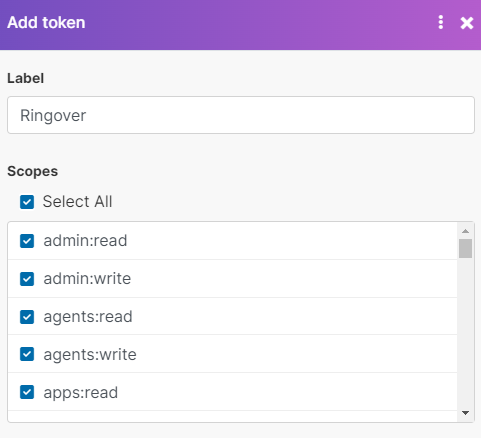481x438 pixels.
Task: Uncheck the apps:read scope checkbox
Action: pos(27,392)
